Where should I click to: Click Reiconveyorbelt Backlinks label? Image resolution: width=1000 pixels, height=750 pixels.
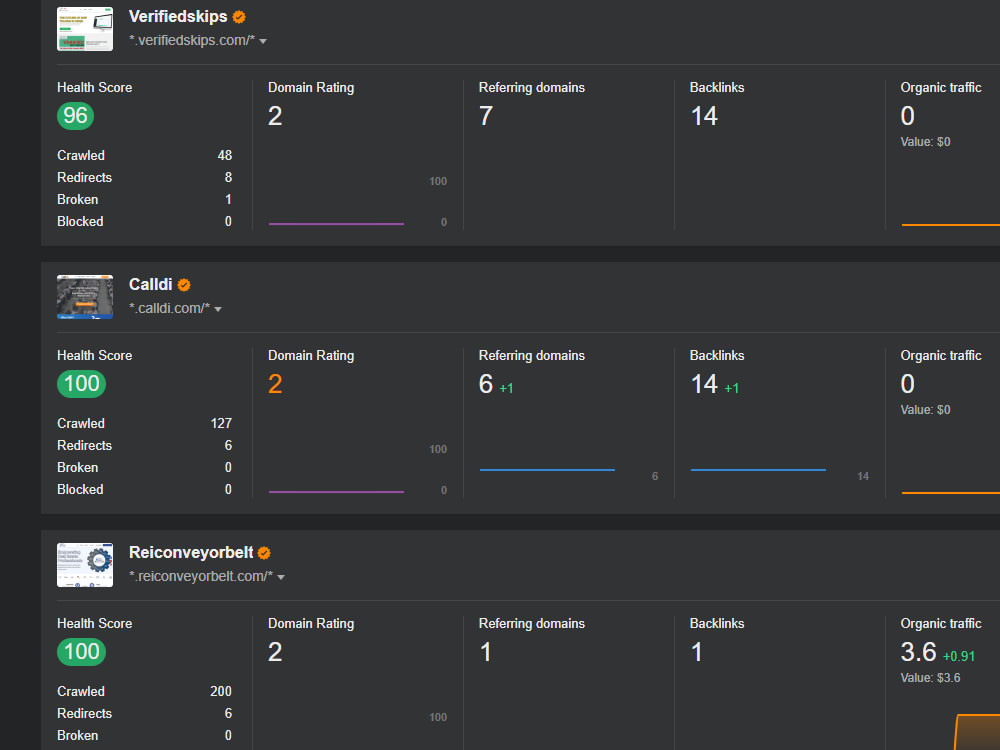717,623
